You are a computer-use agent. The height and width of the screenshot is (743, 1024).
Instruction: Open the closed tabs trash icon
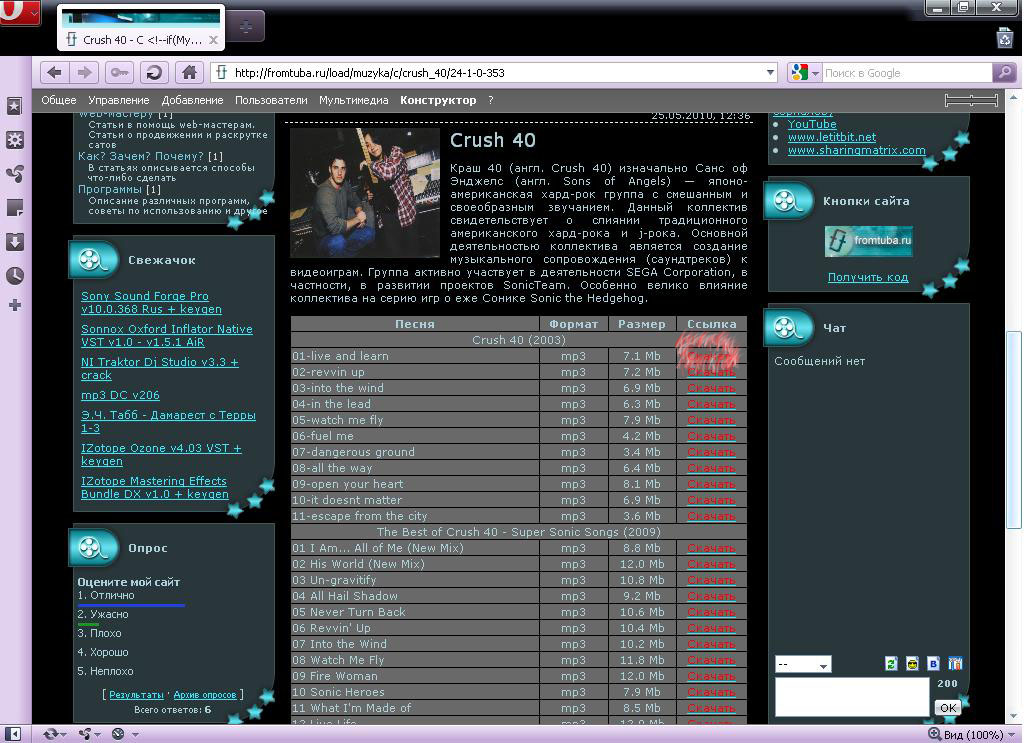coord(1005,38)
